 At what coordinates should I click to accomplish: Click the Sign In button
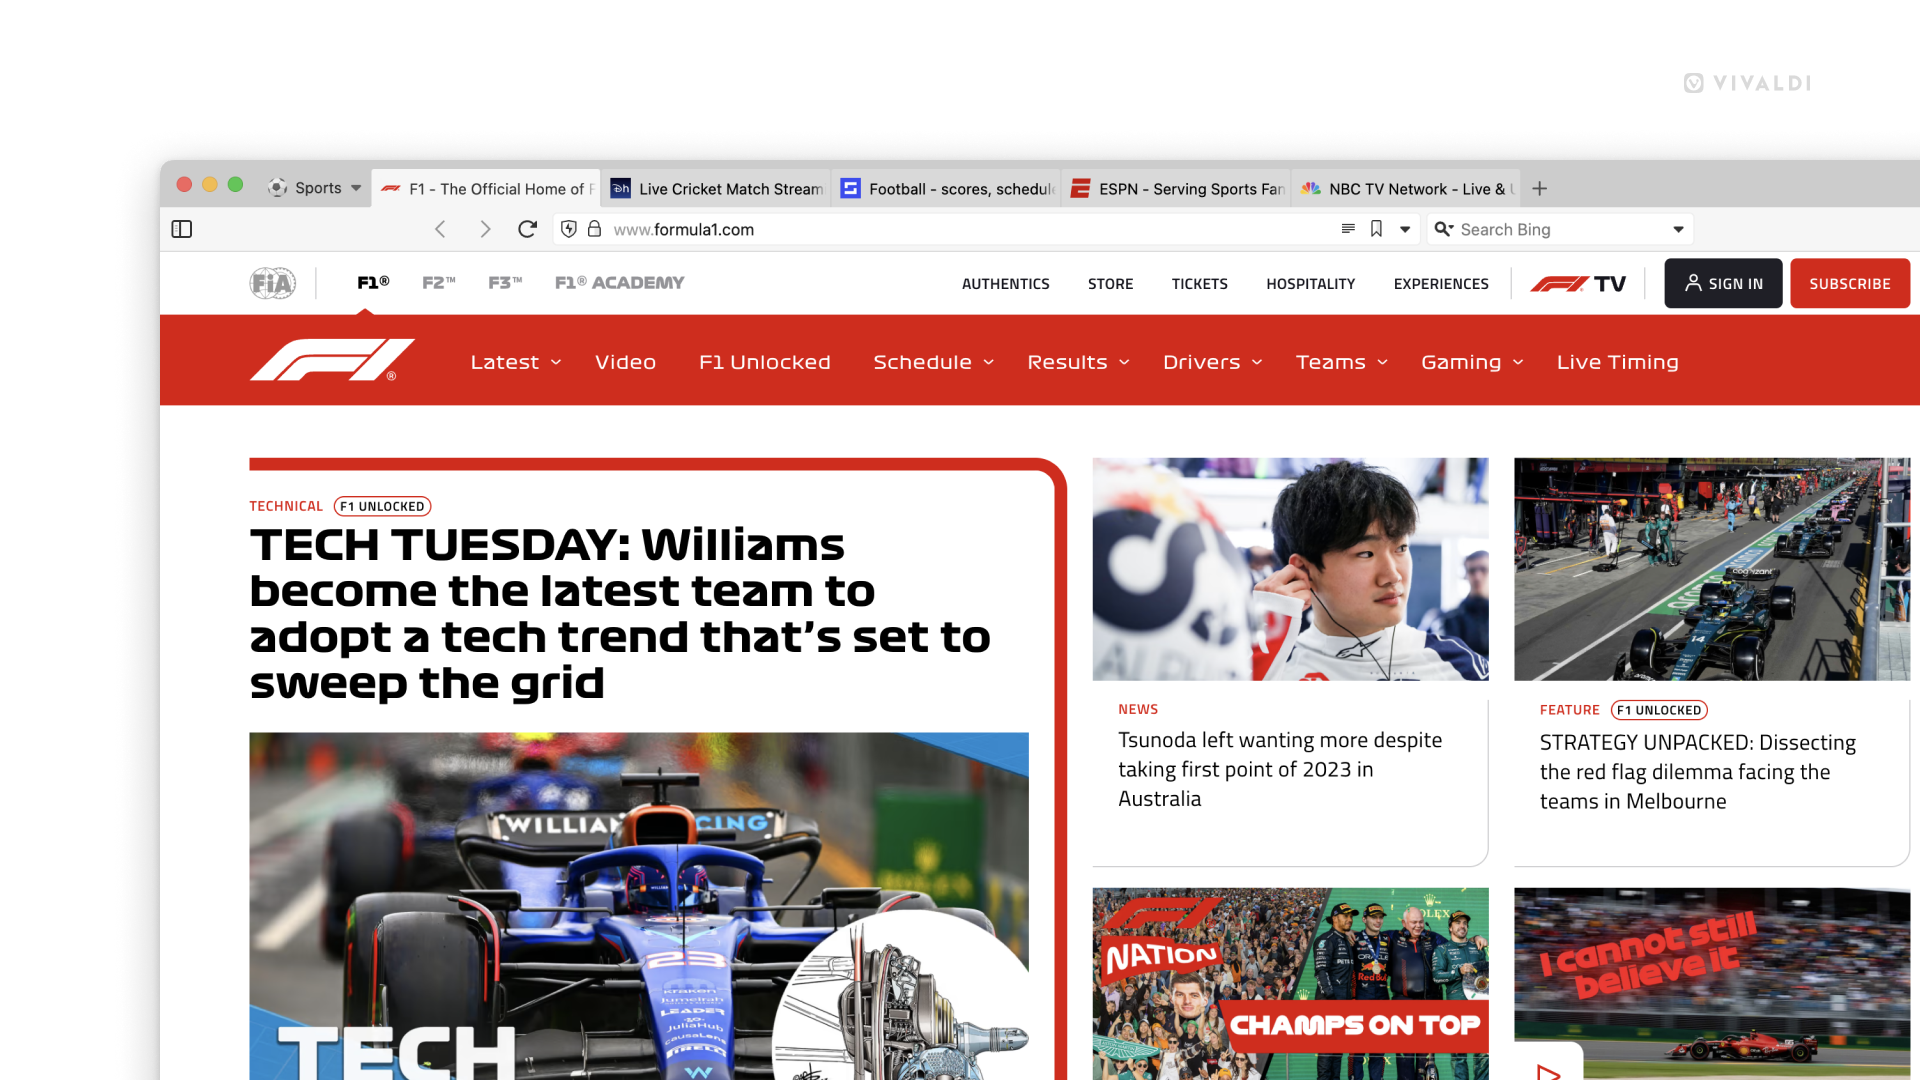[1723, 283]
